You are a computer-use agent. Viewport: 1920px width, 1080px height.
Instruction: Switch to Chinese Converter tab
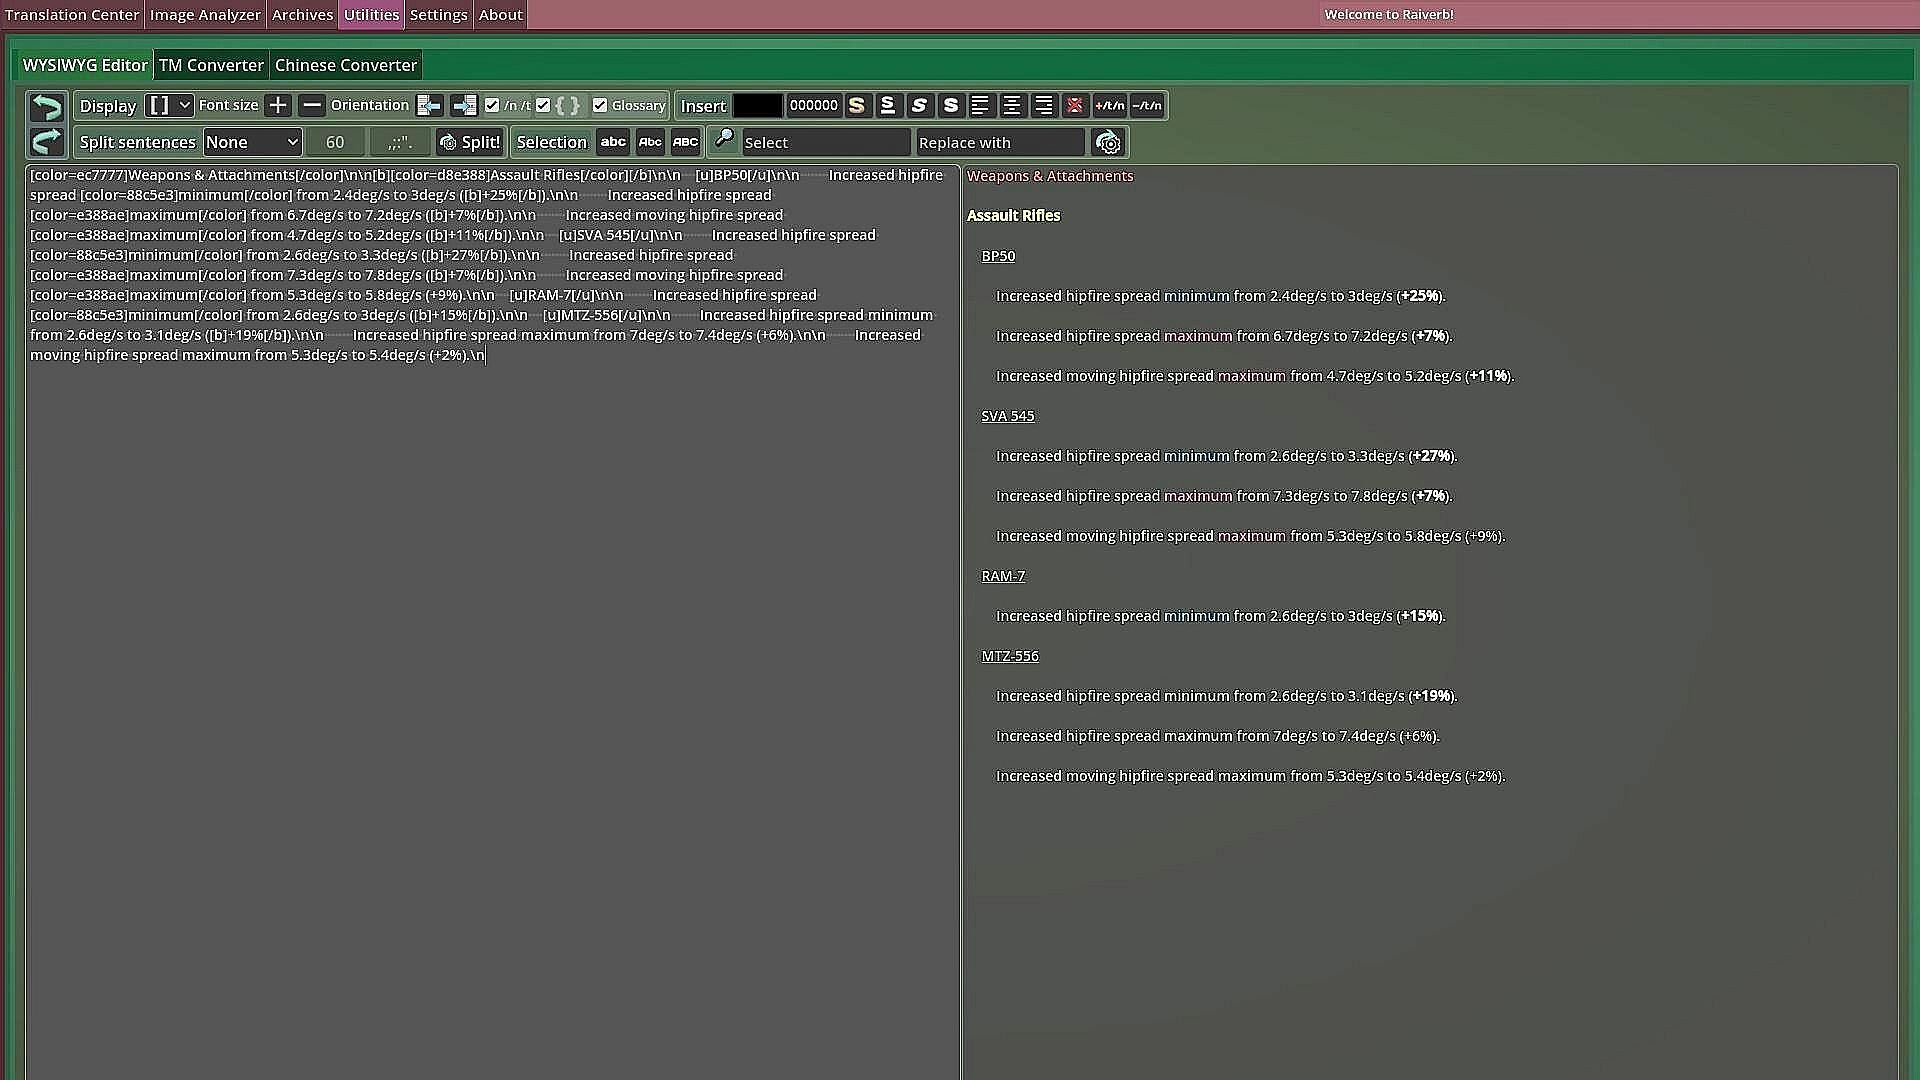(x=345, y=65)
